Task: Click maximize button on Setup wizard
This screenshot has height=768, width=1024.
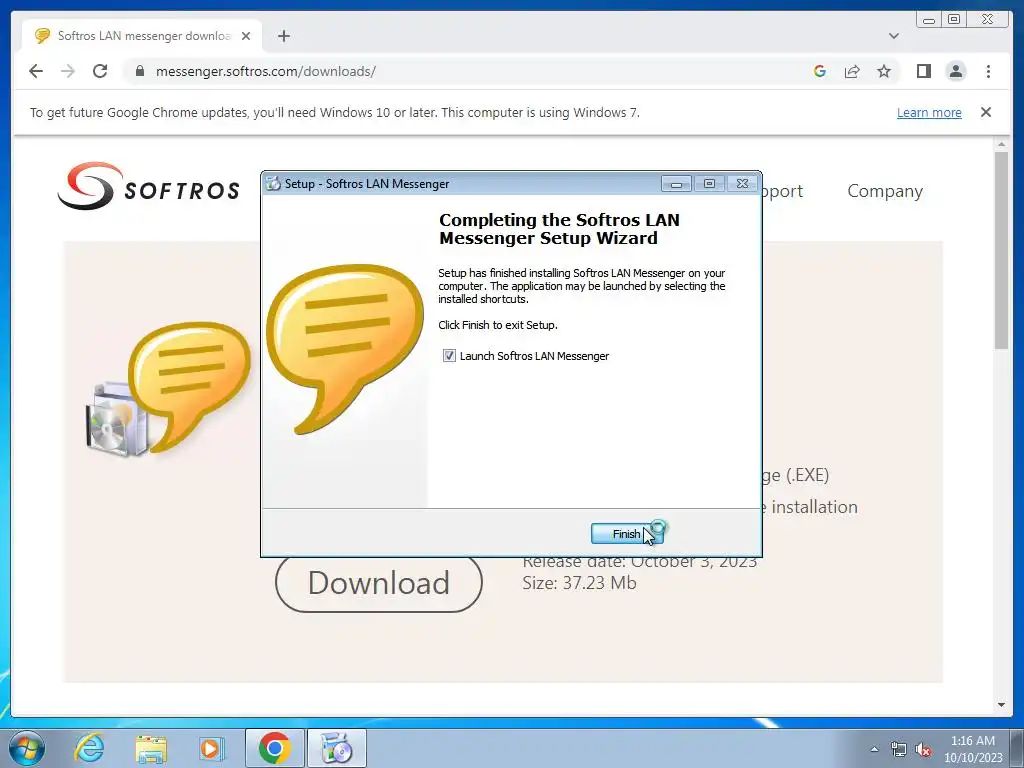Action: click(709, 184)
